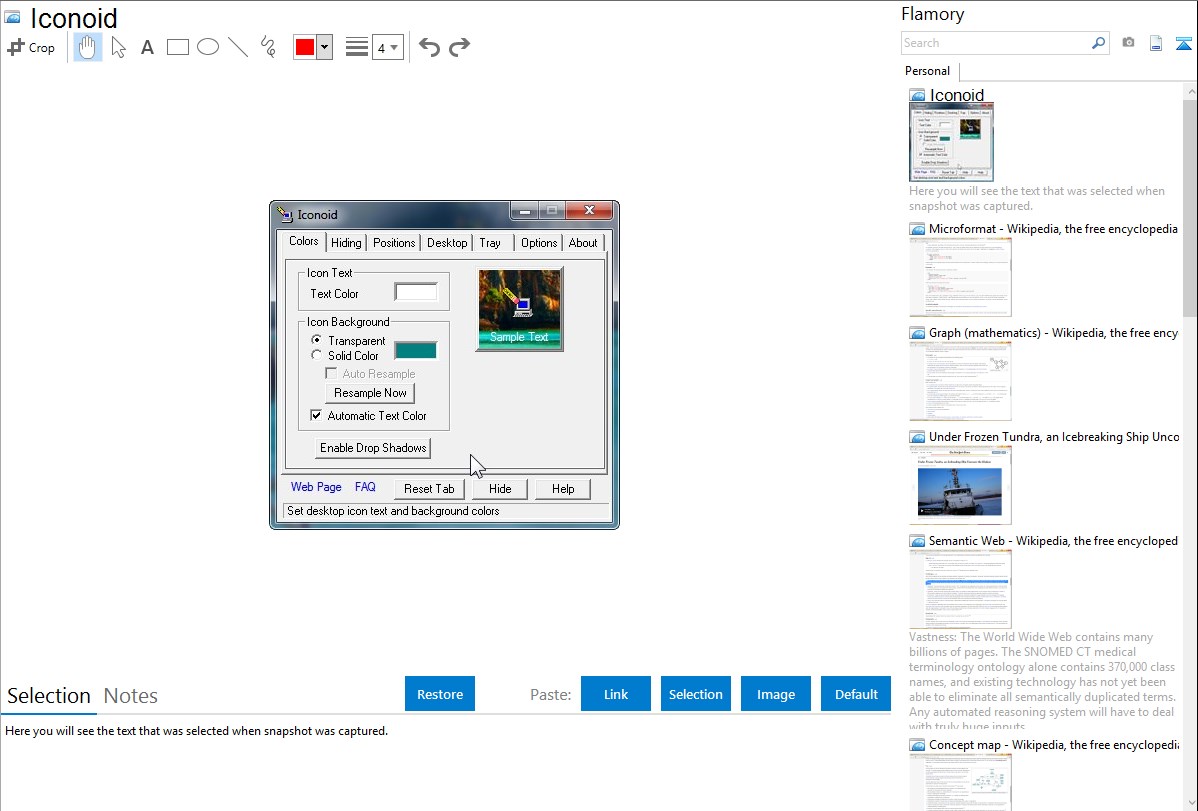Open the Desktop tab in Iconoid

[x=447, y=243]
